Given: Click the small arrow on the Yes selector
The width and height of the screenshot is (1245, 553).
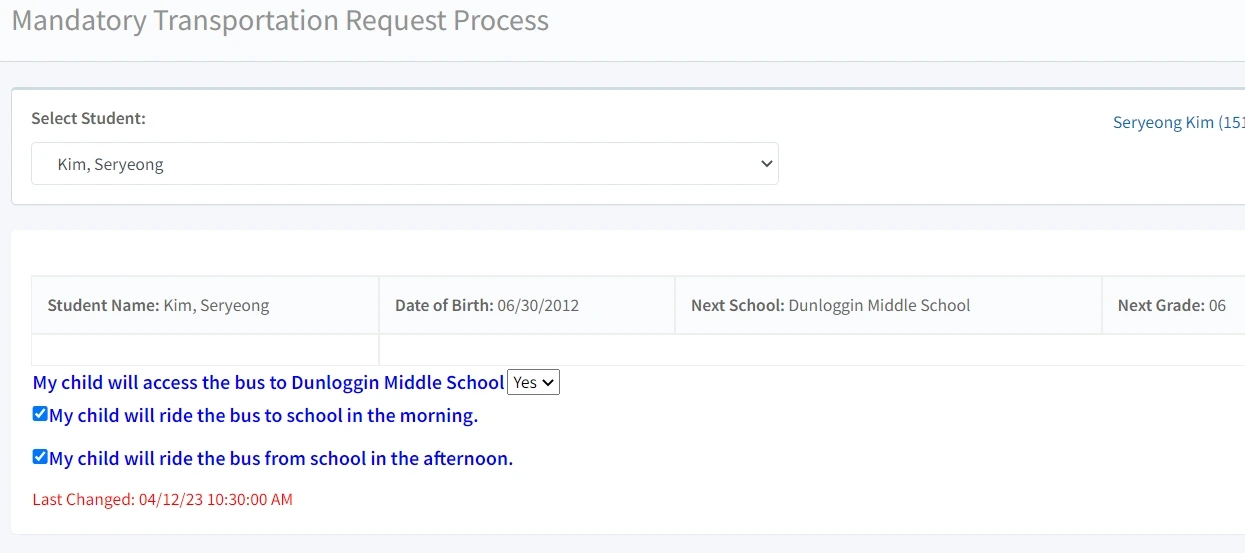Looking at the screenshot, I should click(x=548, y=383).
